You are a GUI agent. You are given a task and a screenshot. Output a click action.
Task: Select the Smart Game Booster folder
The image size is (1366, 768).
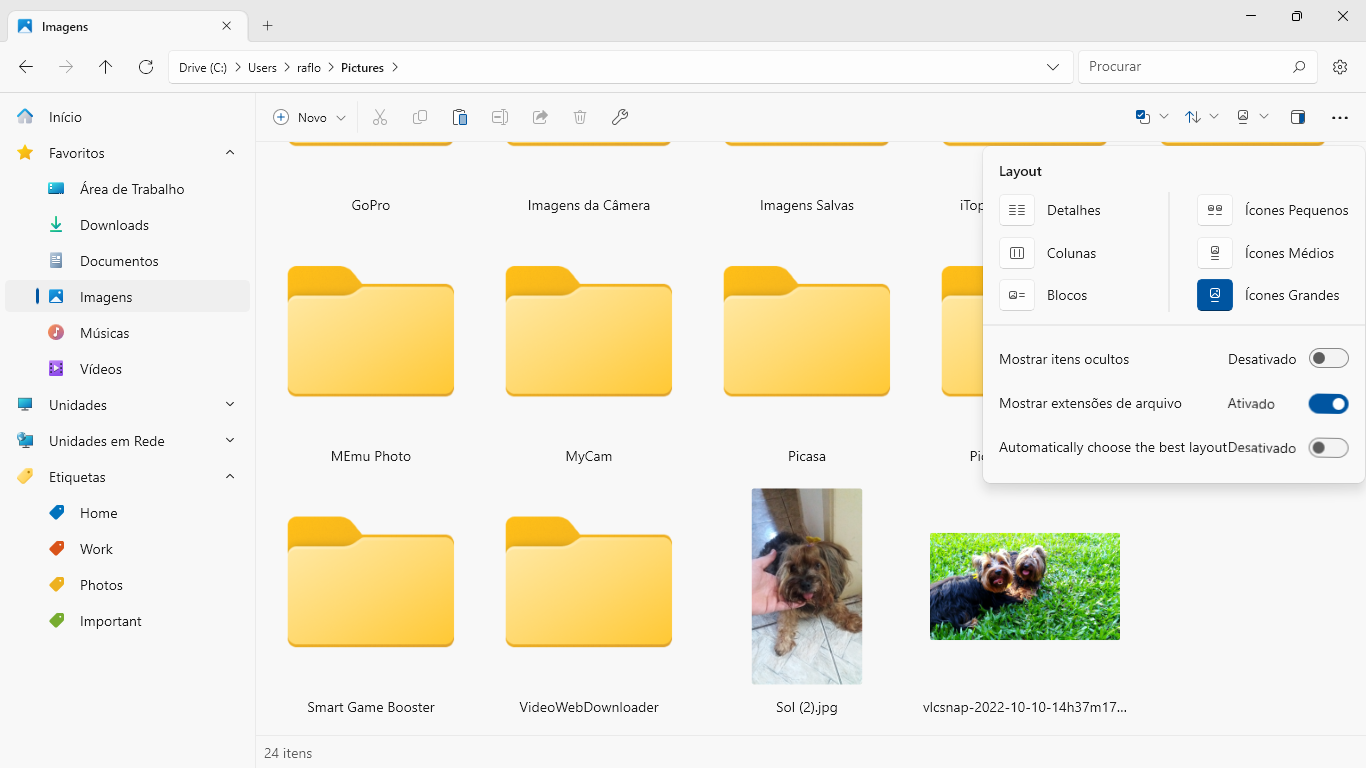[x=371, y=583]
